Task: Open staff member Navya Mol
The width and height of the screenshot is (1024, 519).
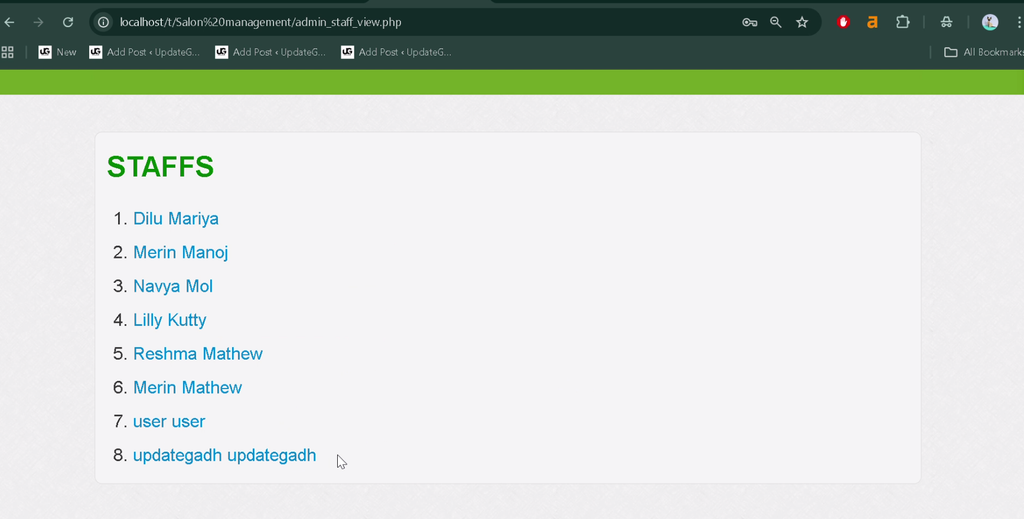Action: 173,287
